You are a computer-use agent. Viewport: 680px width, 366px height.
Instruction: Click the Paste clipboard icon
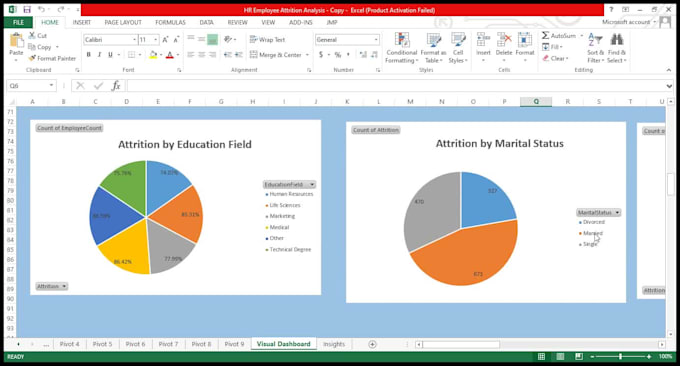pos(16,40)
